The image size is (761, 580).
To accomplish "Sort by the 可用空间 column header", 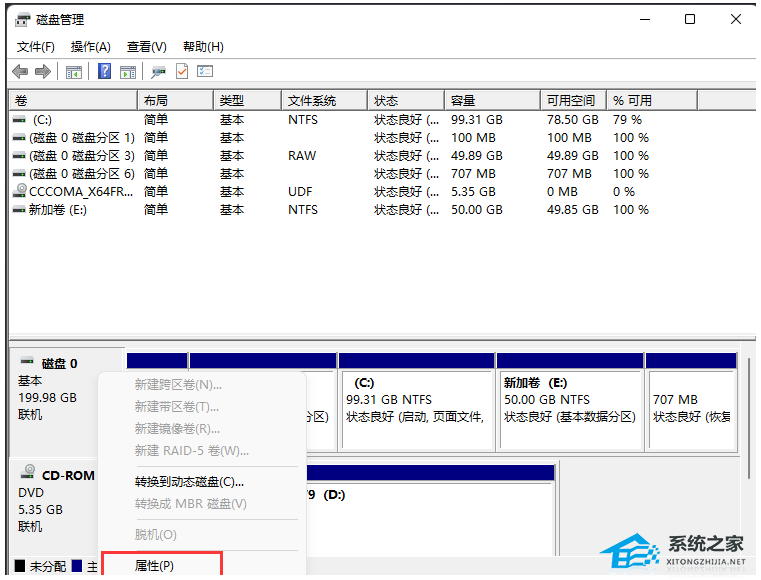I will 573,100.
